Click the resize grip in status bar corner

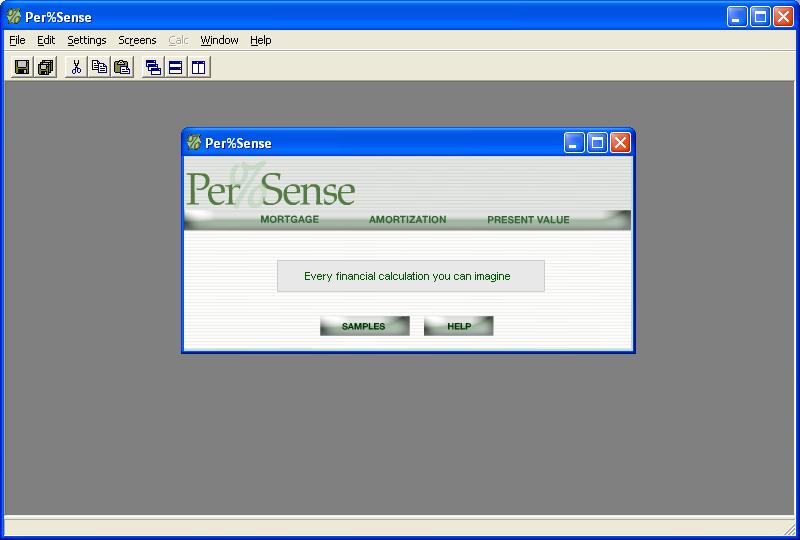[789, 529]
